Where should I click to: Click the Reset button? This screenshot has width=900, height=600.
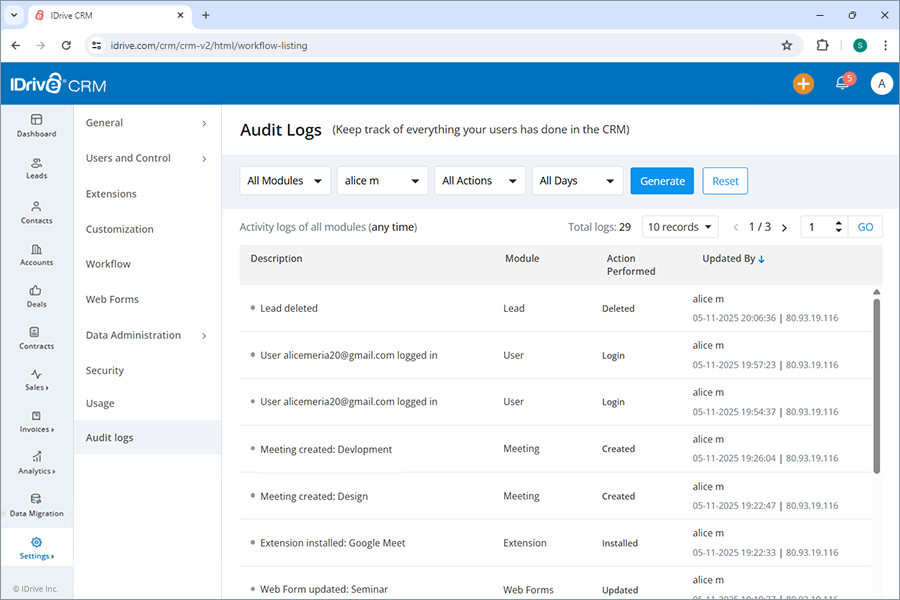724,181
